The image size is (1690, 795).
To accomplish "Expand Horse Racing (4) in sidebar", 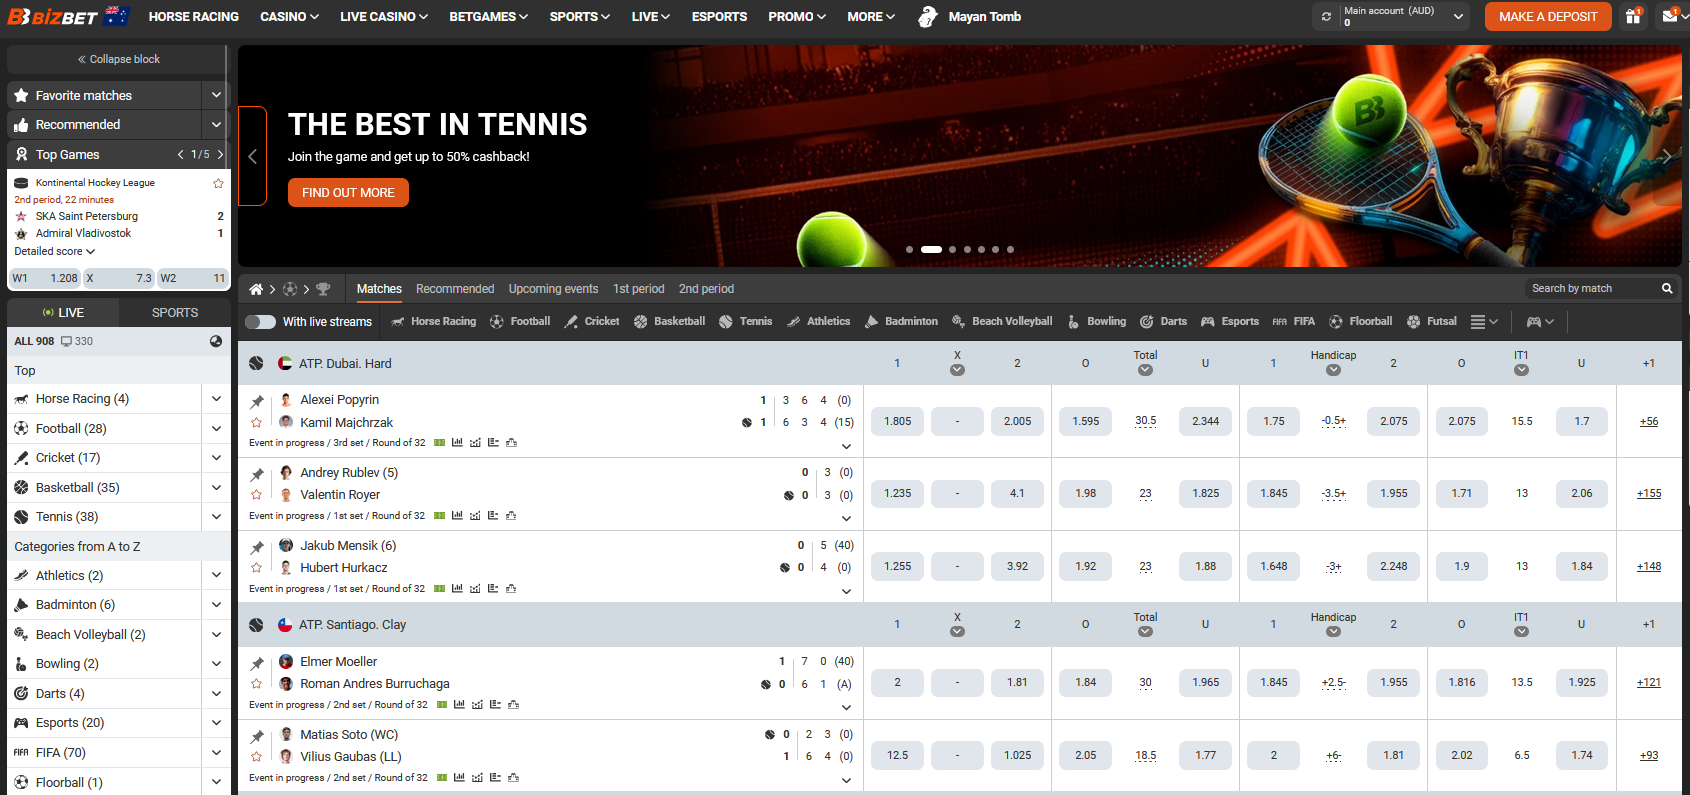I will coord(216,398).
